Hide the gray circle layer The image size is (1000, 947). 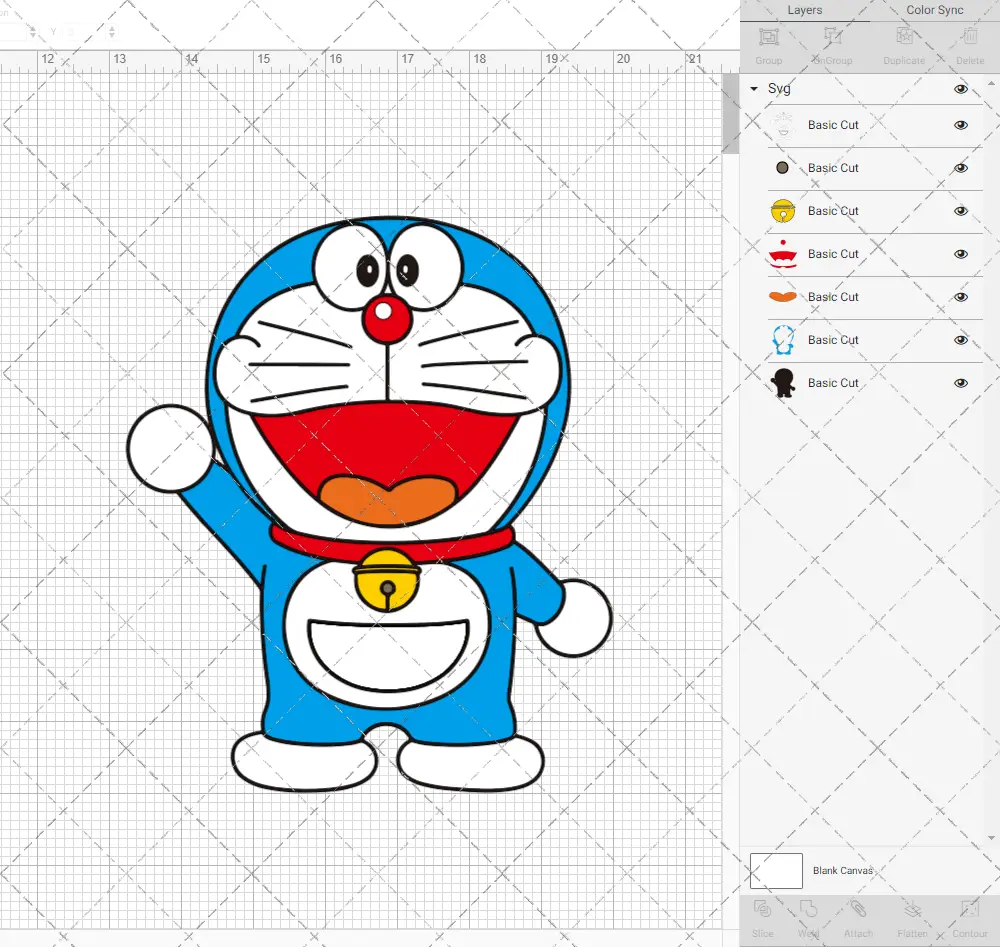coord(960,168)
